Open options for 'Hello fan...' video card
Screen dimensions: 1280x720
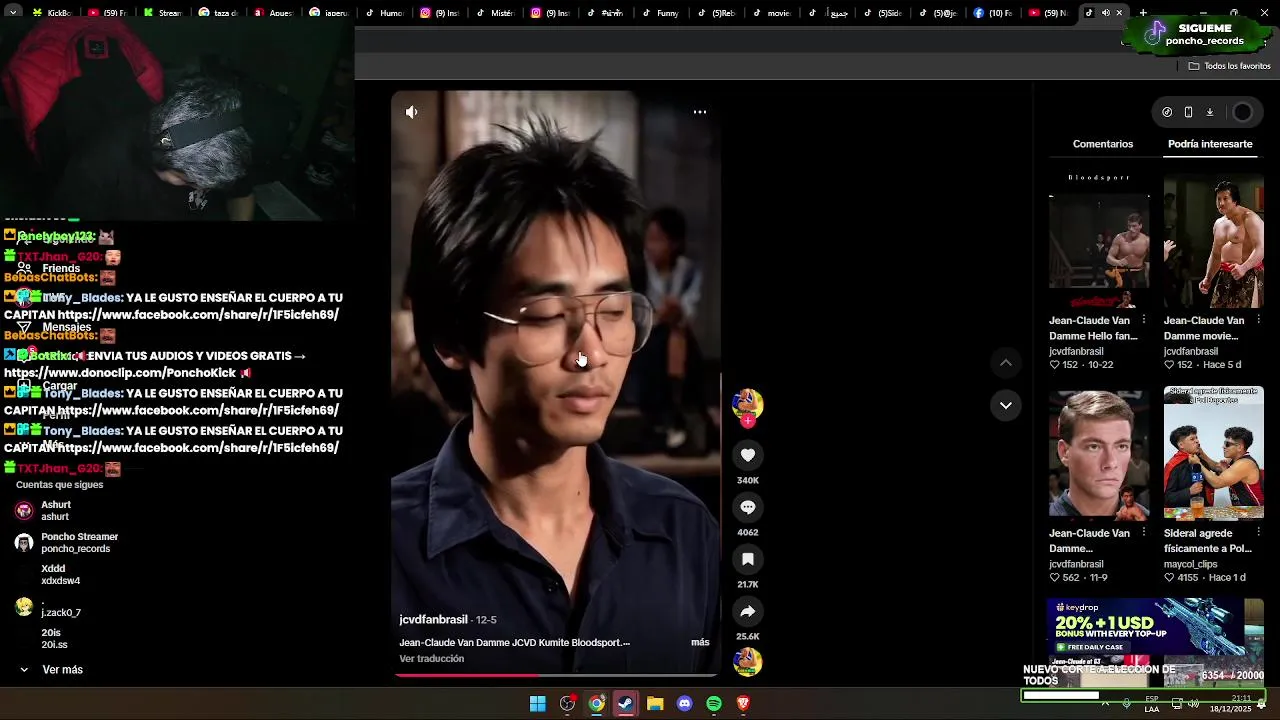1144,321
